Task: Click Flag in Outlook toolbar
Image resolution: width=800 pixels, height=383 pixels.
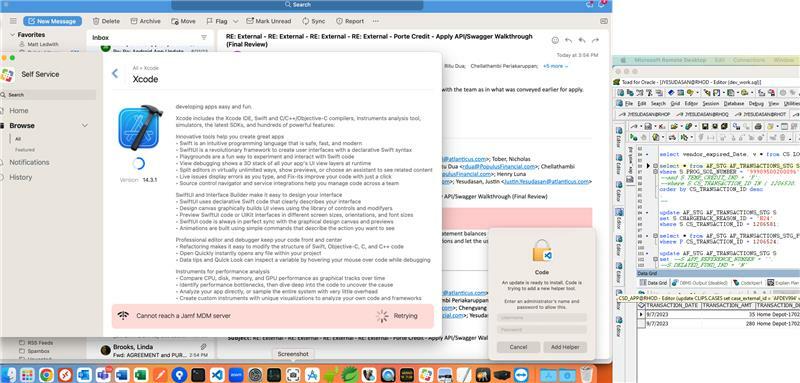Action: click(x=217, y=21)
